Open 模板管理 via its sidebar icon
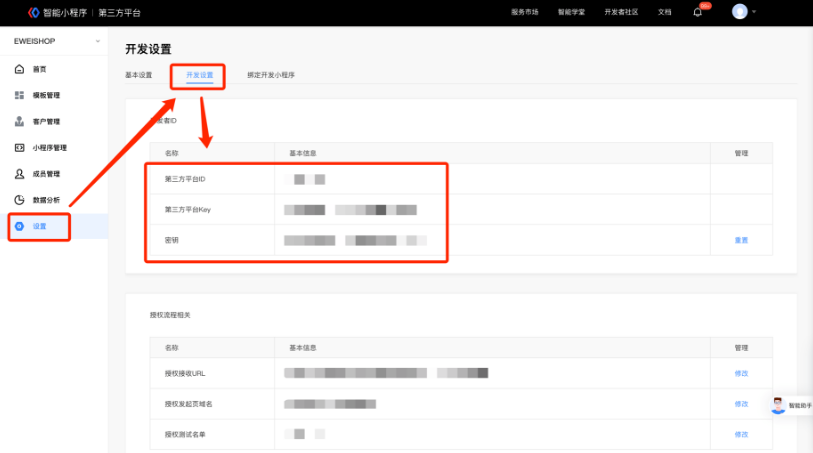 tap(20, 95)
